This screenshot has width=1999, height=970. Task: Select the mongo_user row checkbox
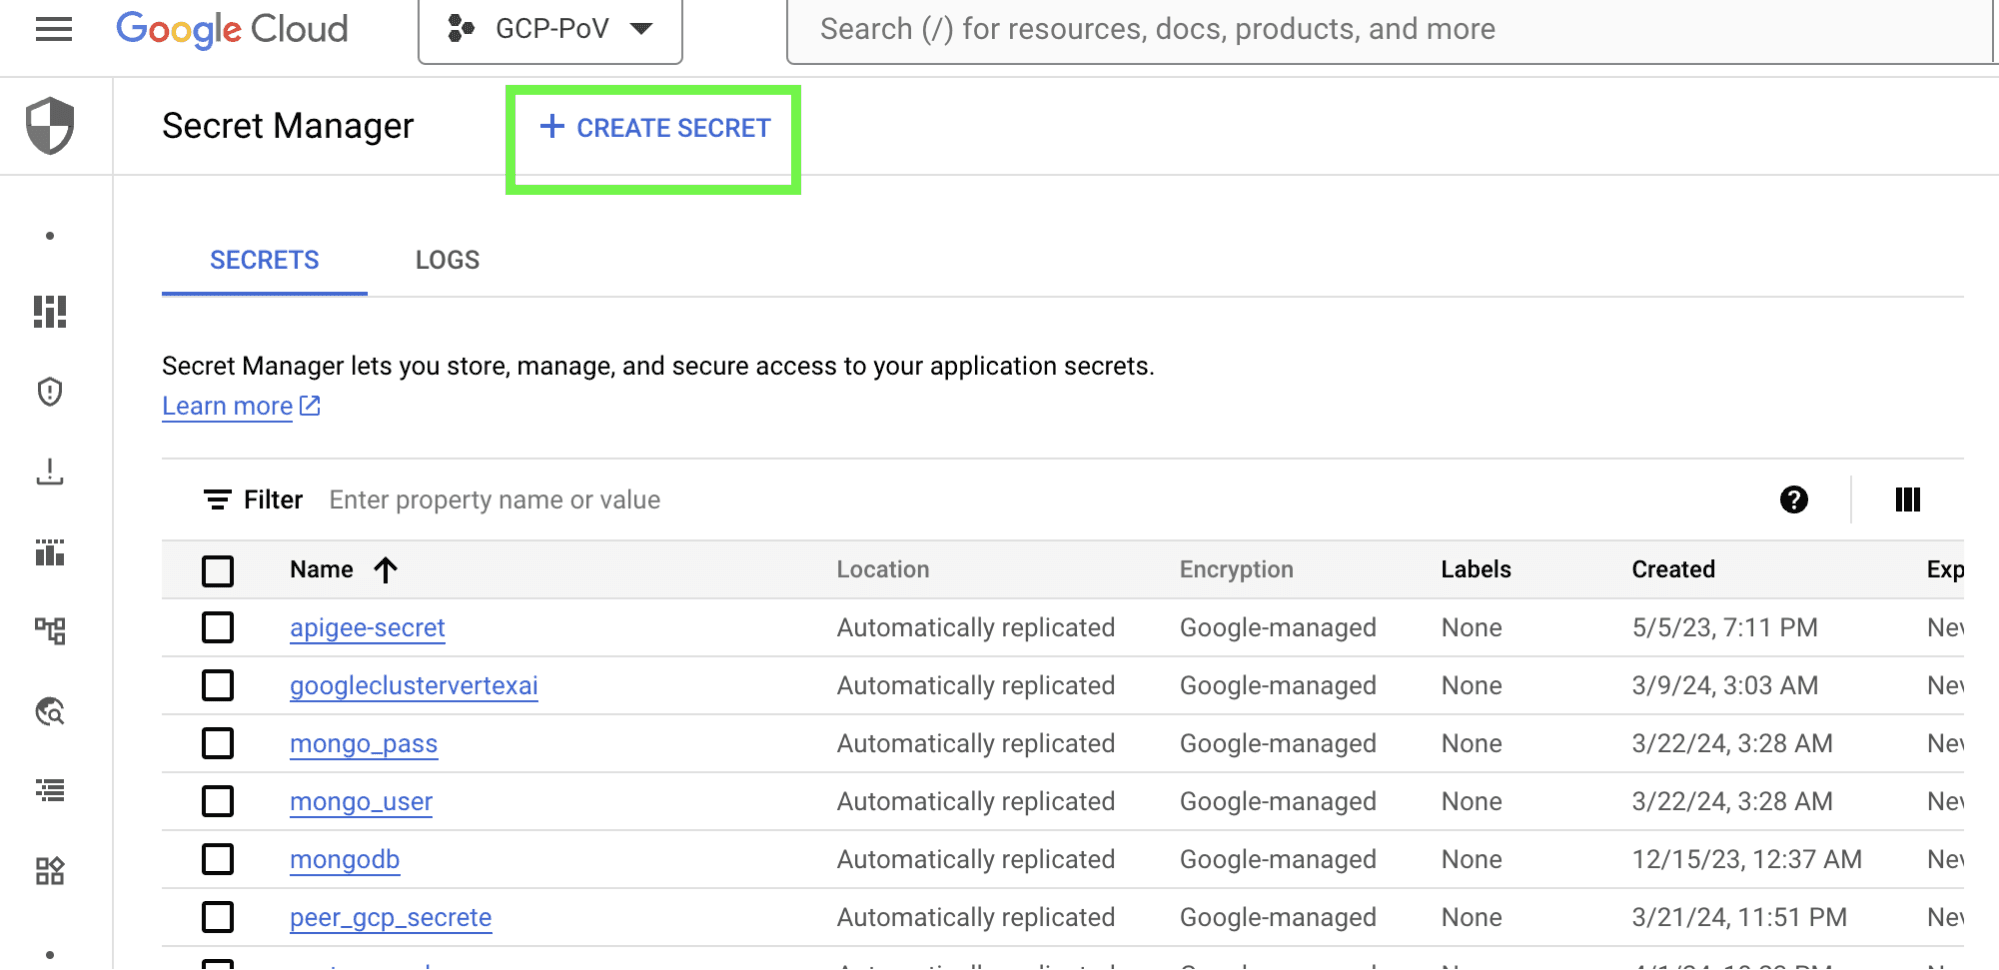[218, 802]
